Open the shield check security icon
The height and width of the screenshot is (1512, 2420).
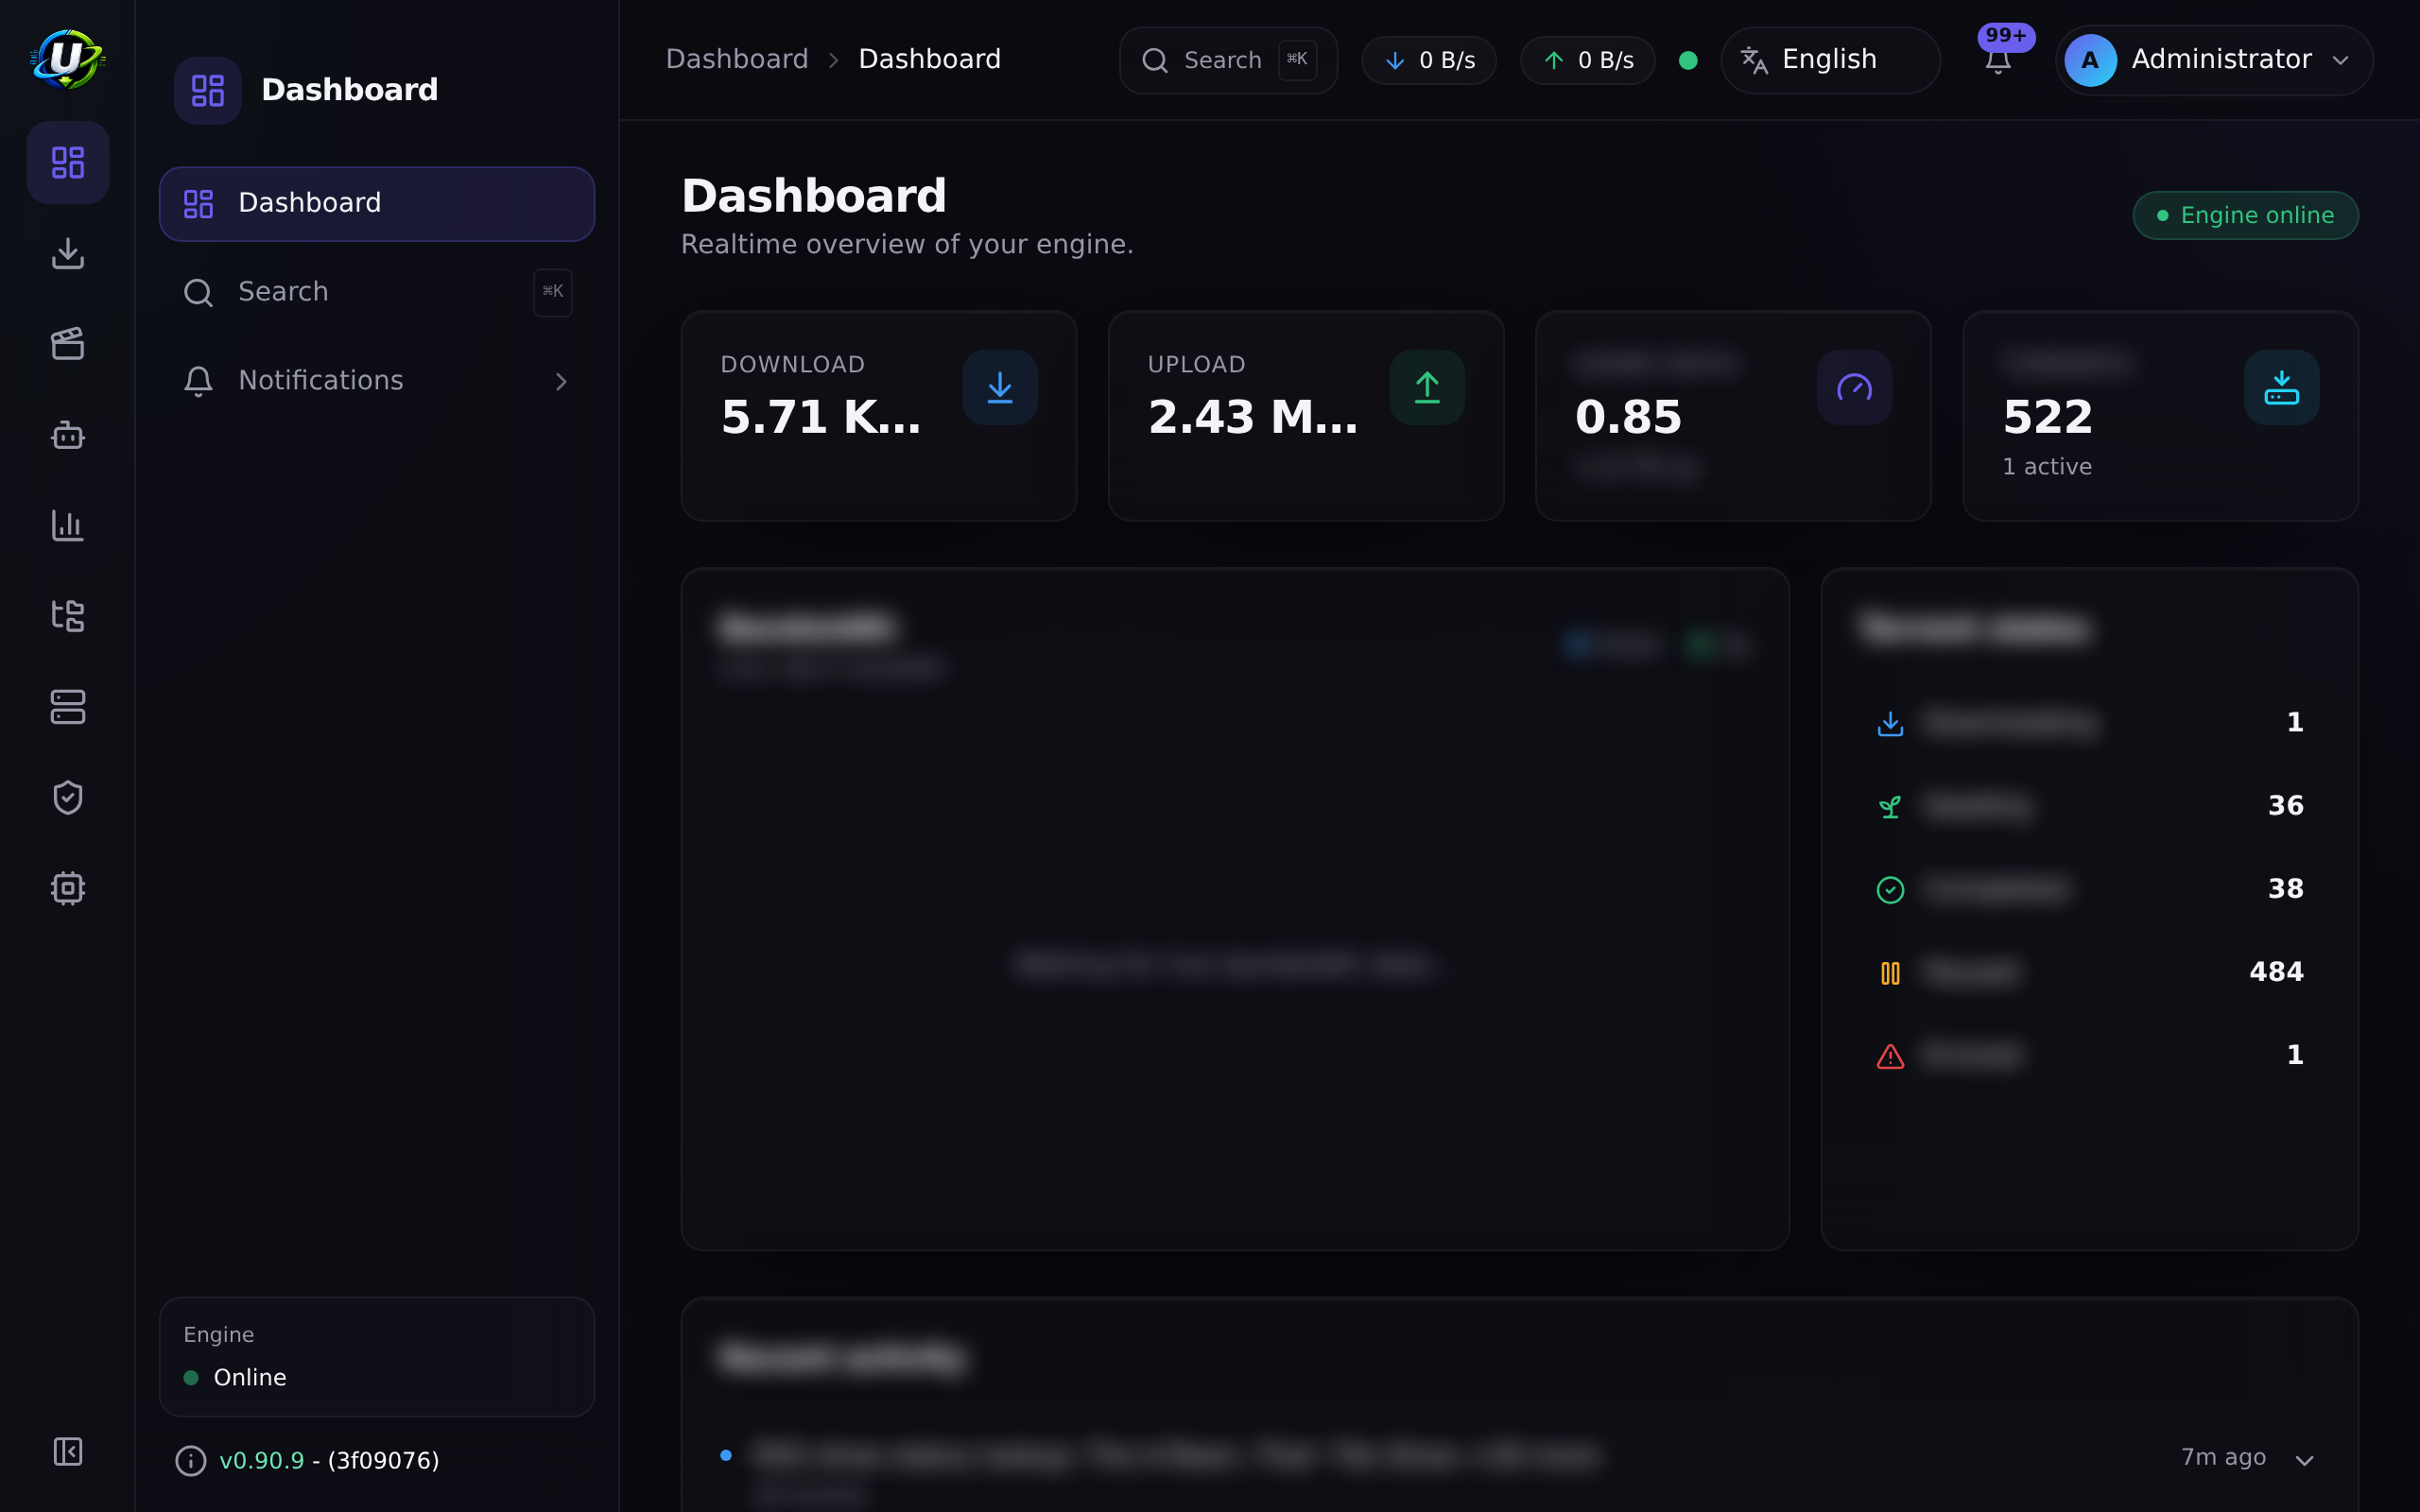tap(68, 797)
